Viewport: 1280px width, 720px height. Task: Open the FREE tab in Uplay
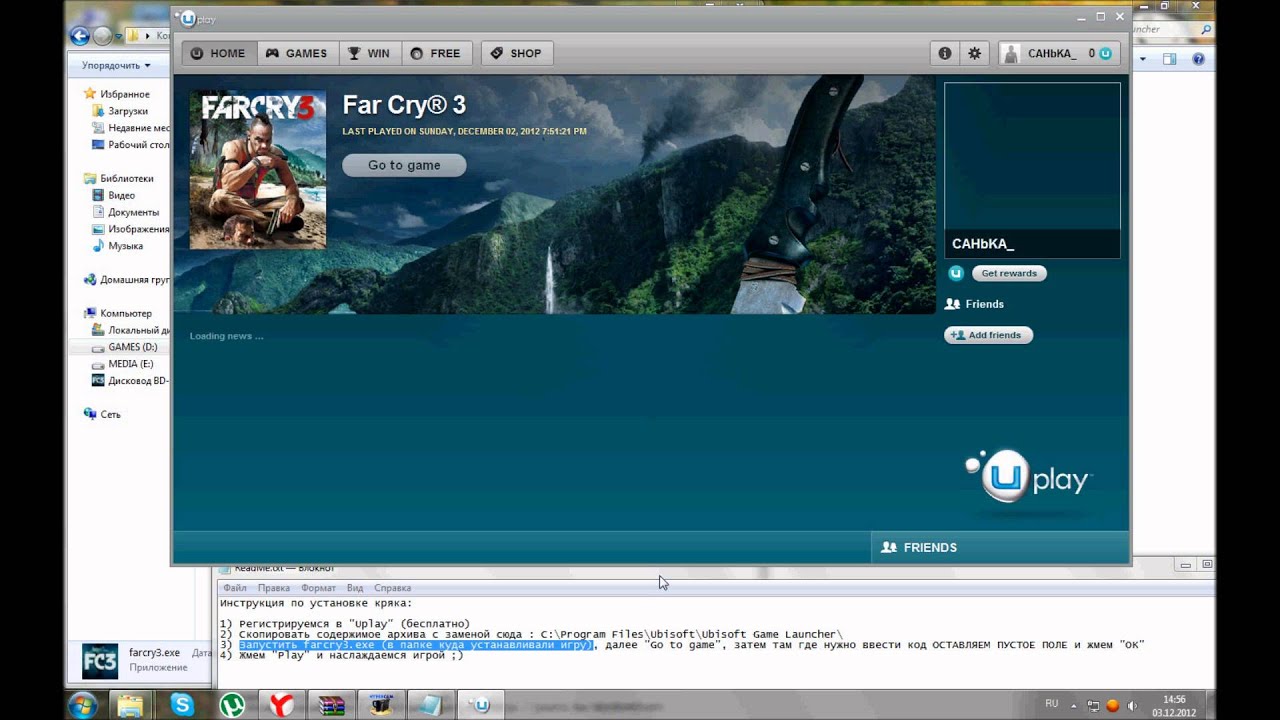pyautogui.click(x=436, y=53)
